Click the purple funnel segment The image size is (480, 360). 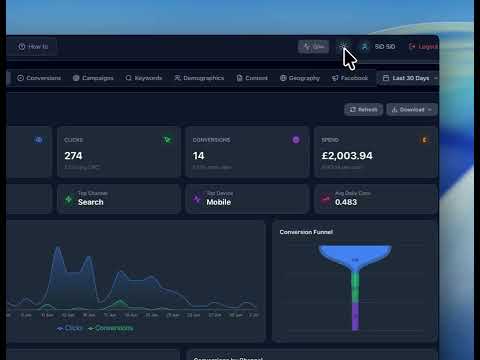pos(355,317)
